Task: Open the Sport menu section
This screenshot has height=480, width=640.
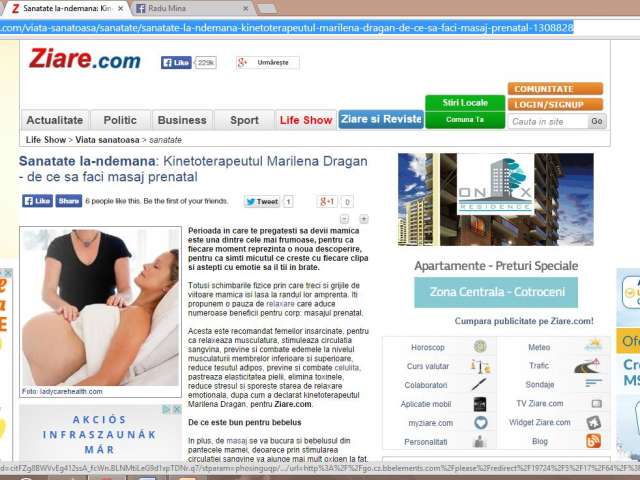Action: [x=244, y=120]
